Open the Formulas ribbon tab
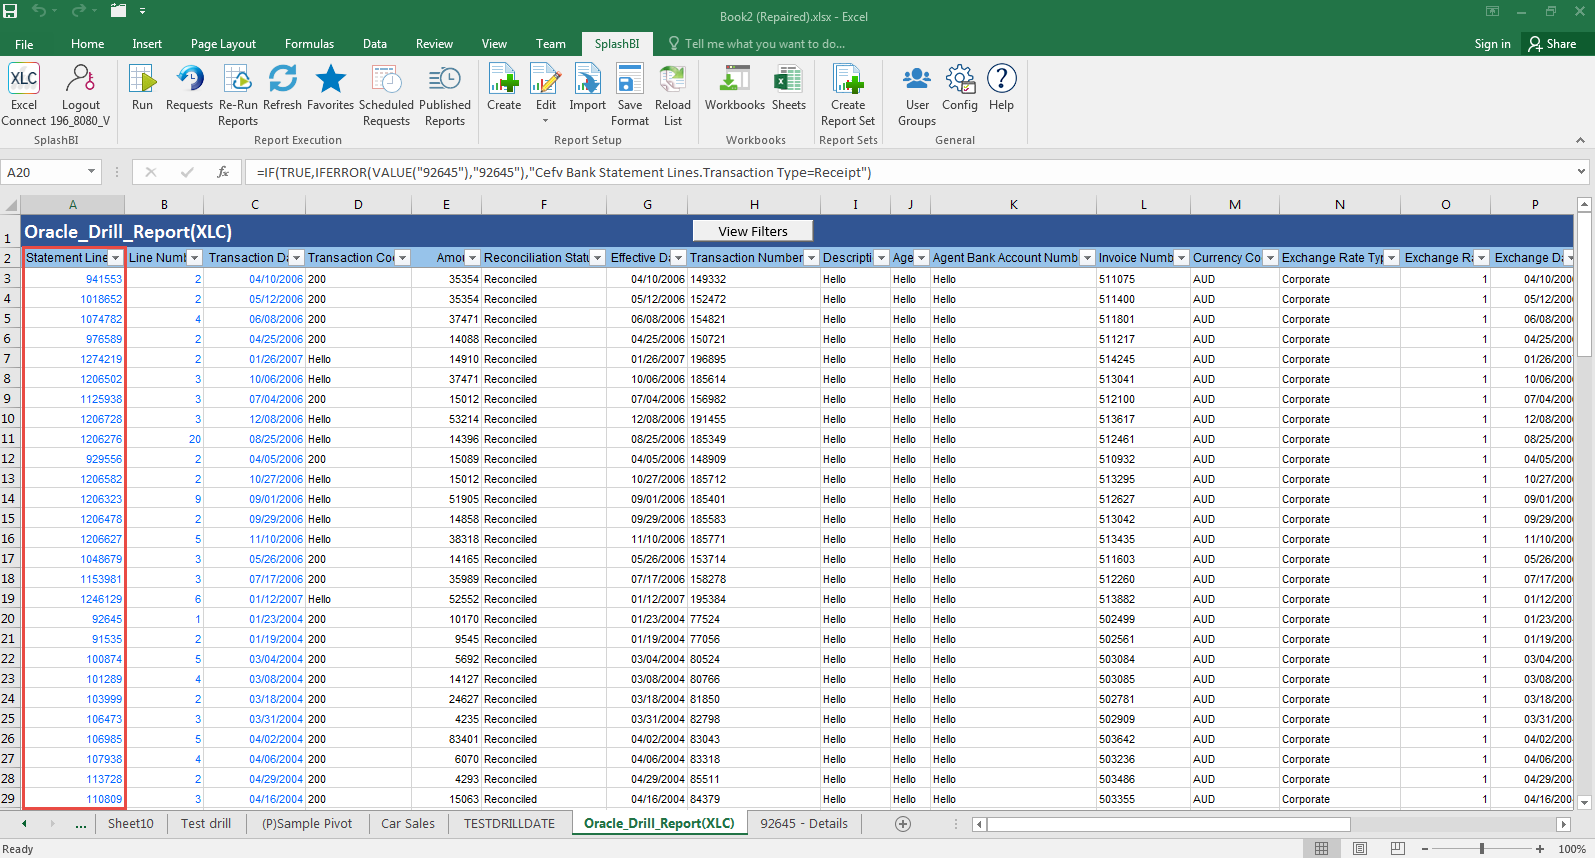 309,44
